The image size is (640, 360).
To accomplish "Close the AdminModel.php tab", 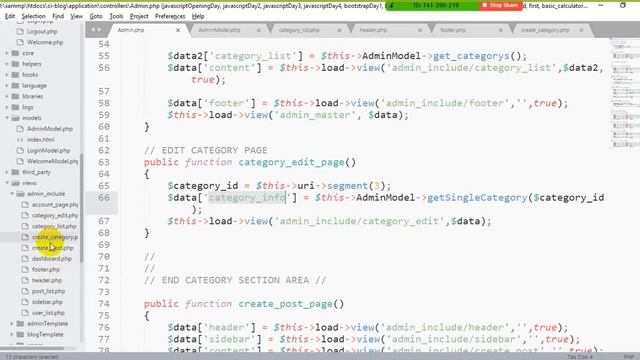I will point(258,30).
